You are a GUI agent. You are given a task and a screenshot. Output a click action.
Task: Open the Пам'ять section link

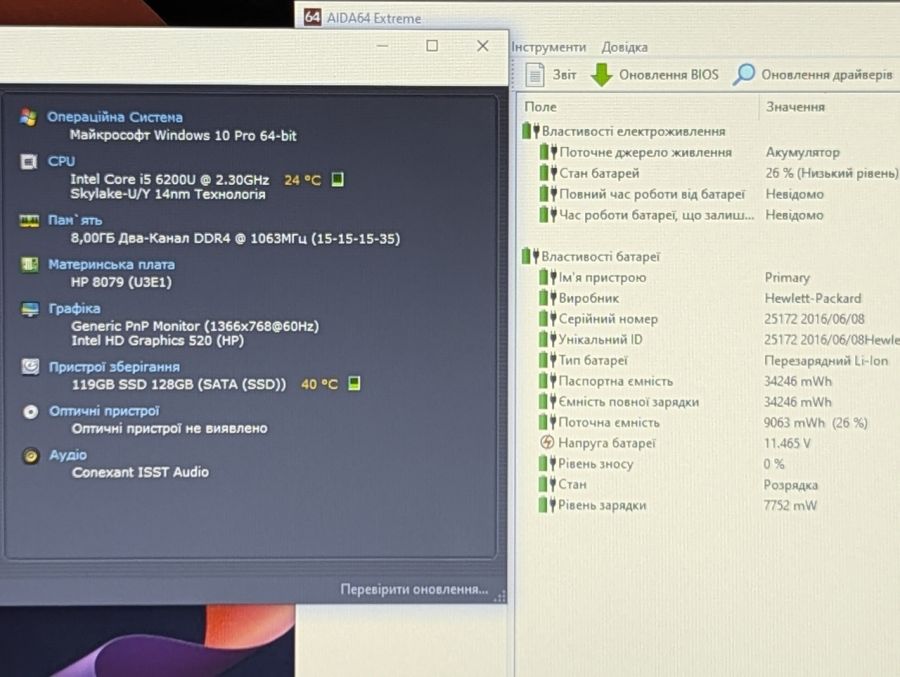pyautogui.click(x=75, y=220)
